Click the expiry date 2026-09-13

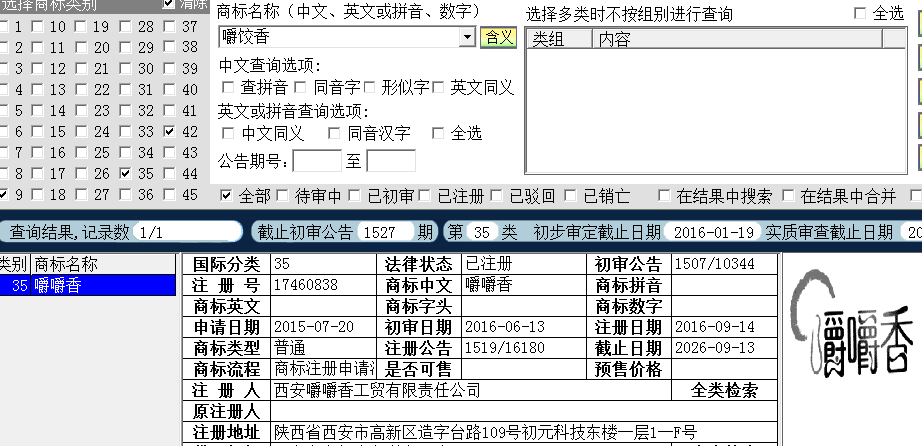point(714,348)
